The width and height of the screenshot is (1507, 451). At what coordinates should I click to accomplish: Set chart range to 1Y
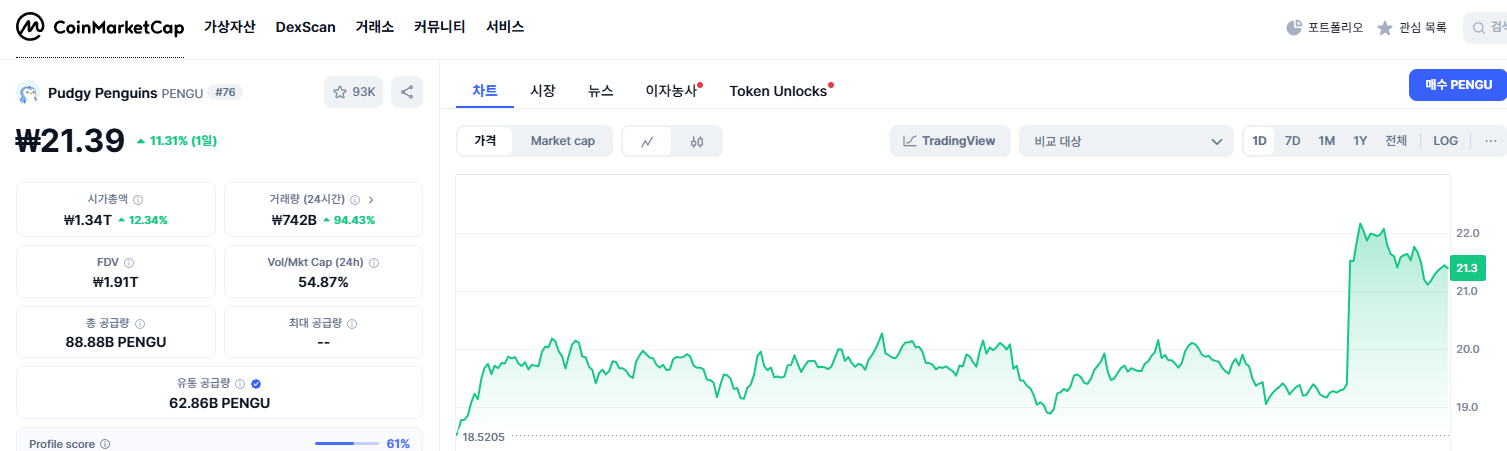(x=1360, y=141)
